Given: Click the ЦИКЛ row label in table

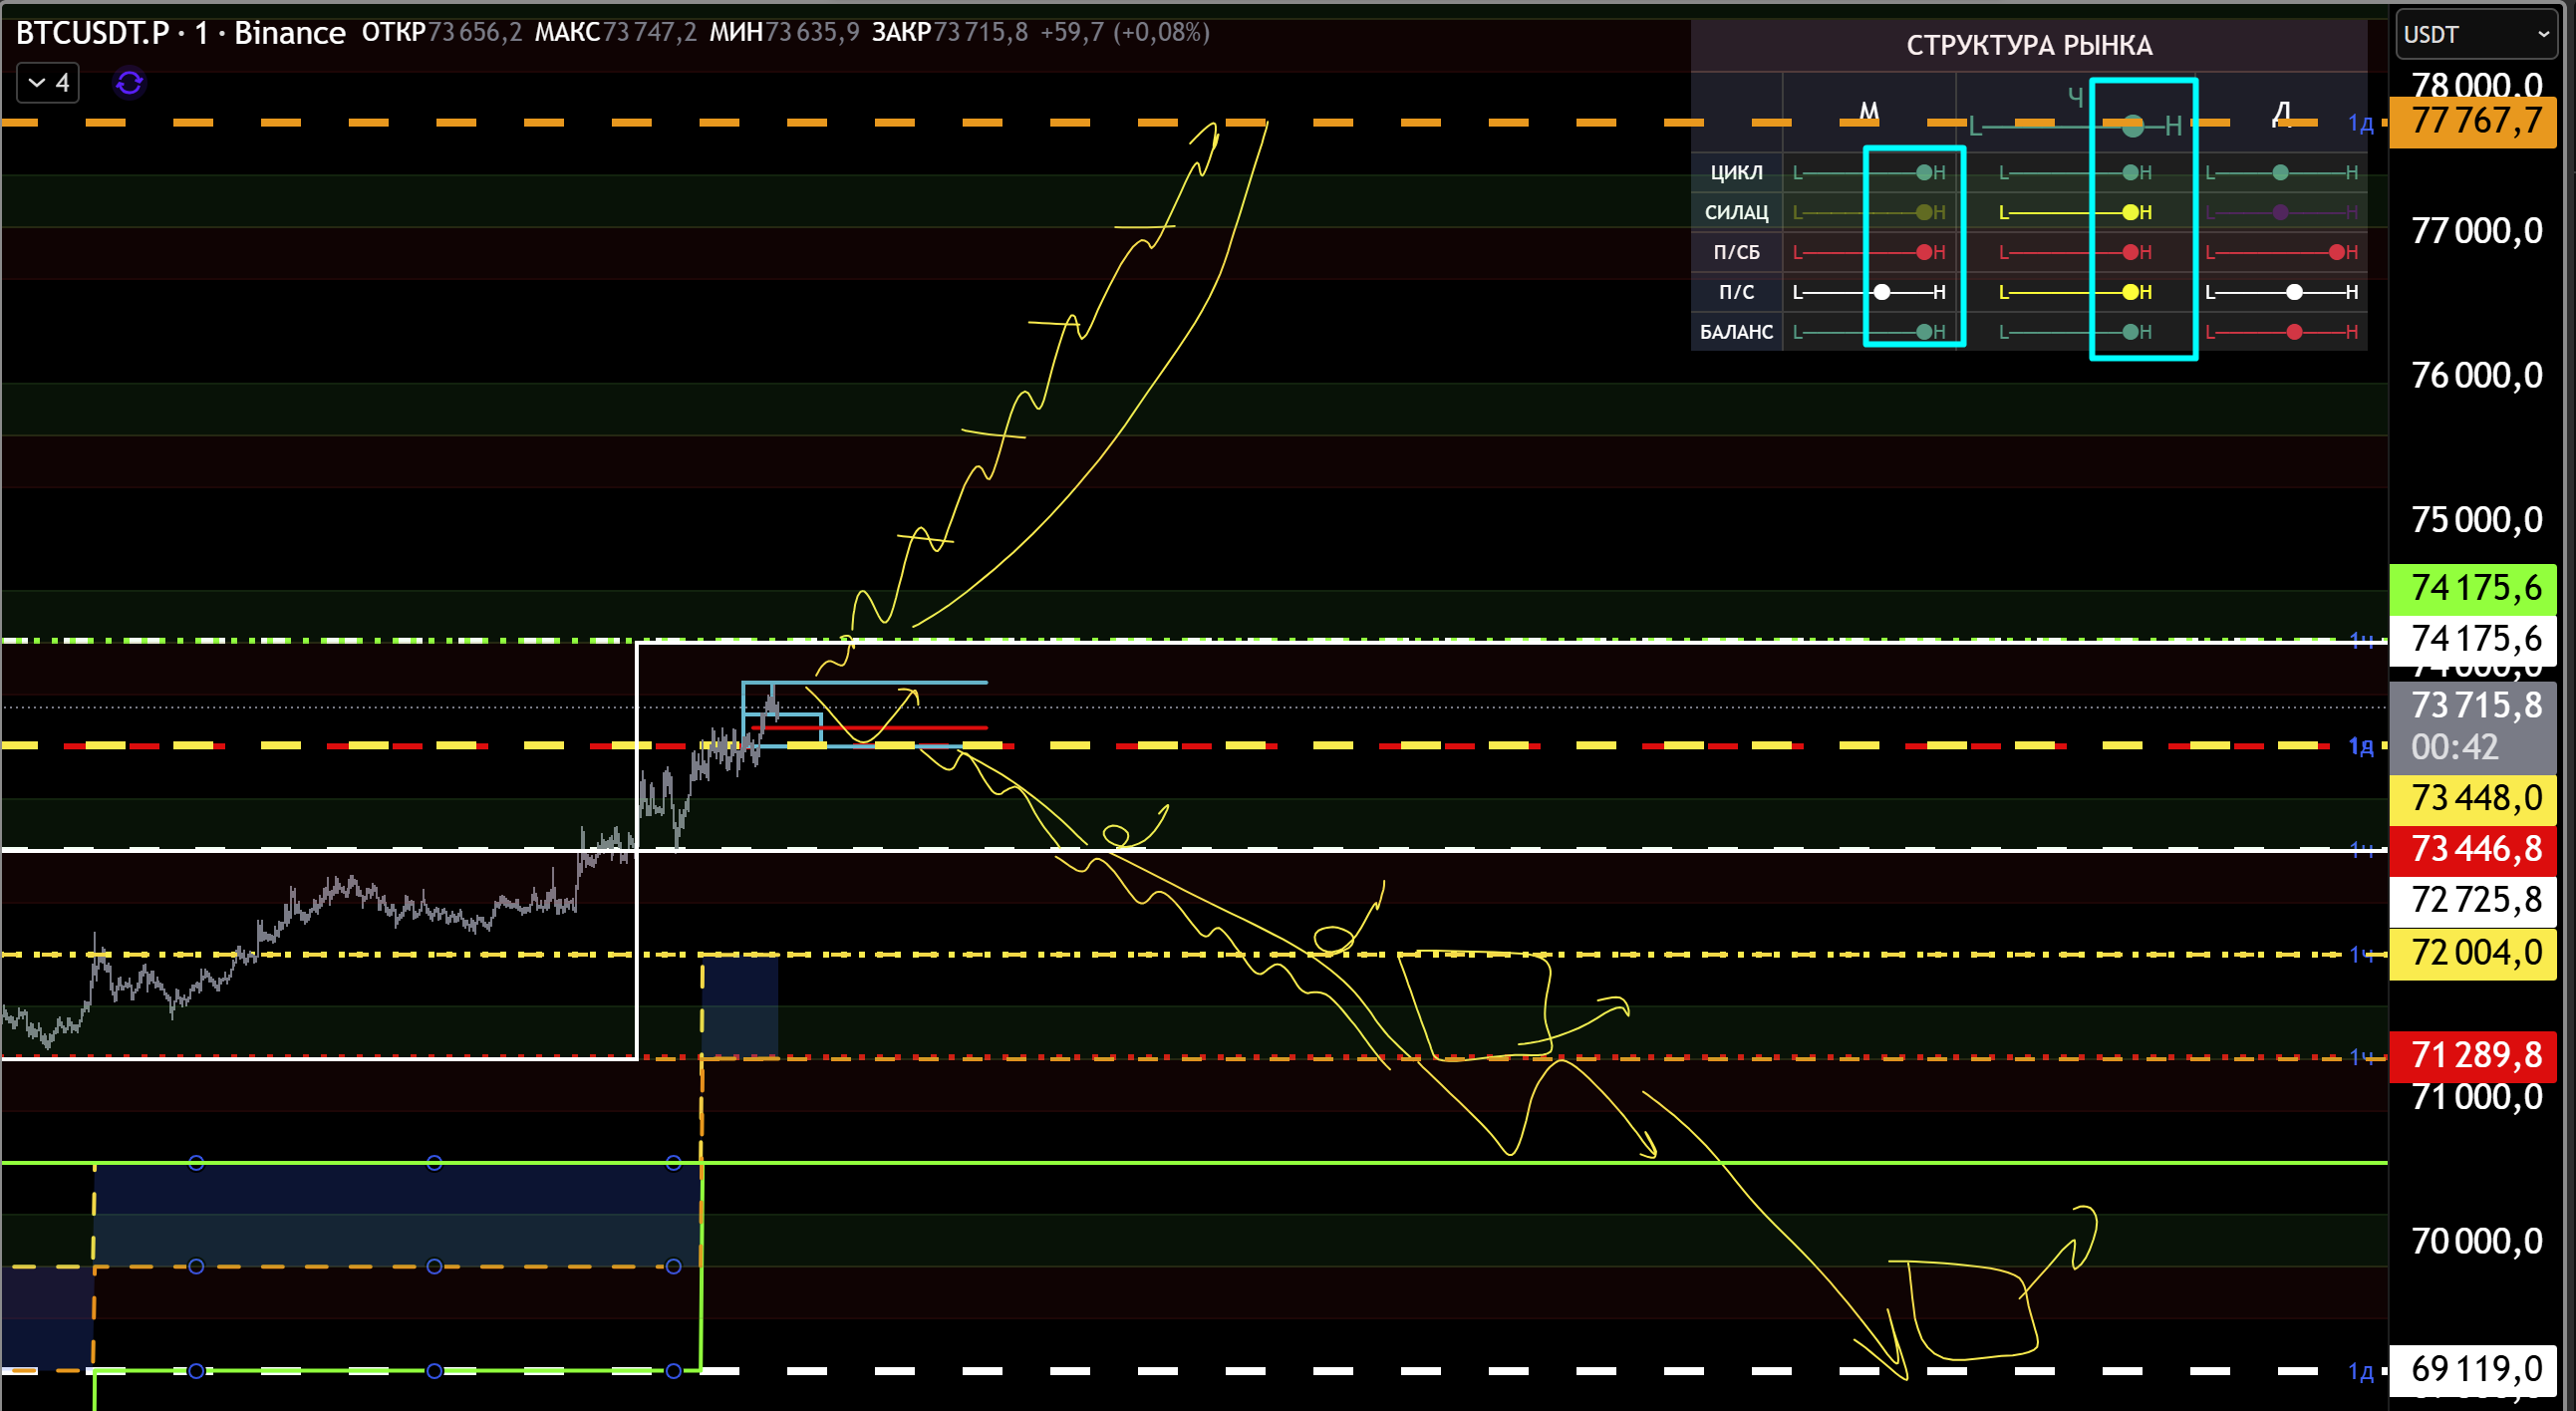Looking at the screenshot, I should click(1736, 172).
